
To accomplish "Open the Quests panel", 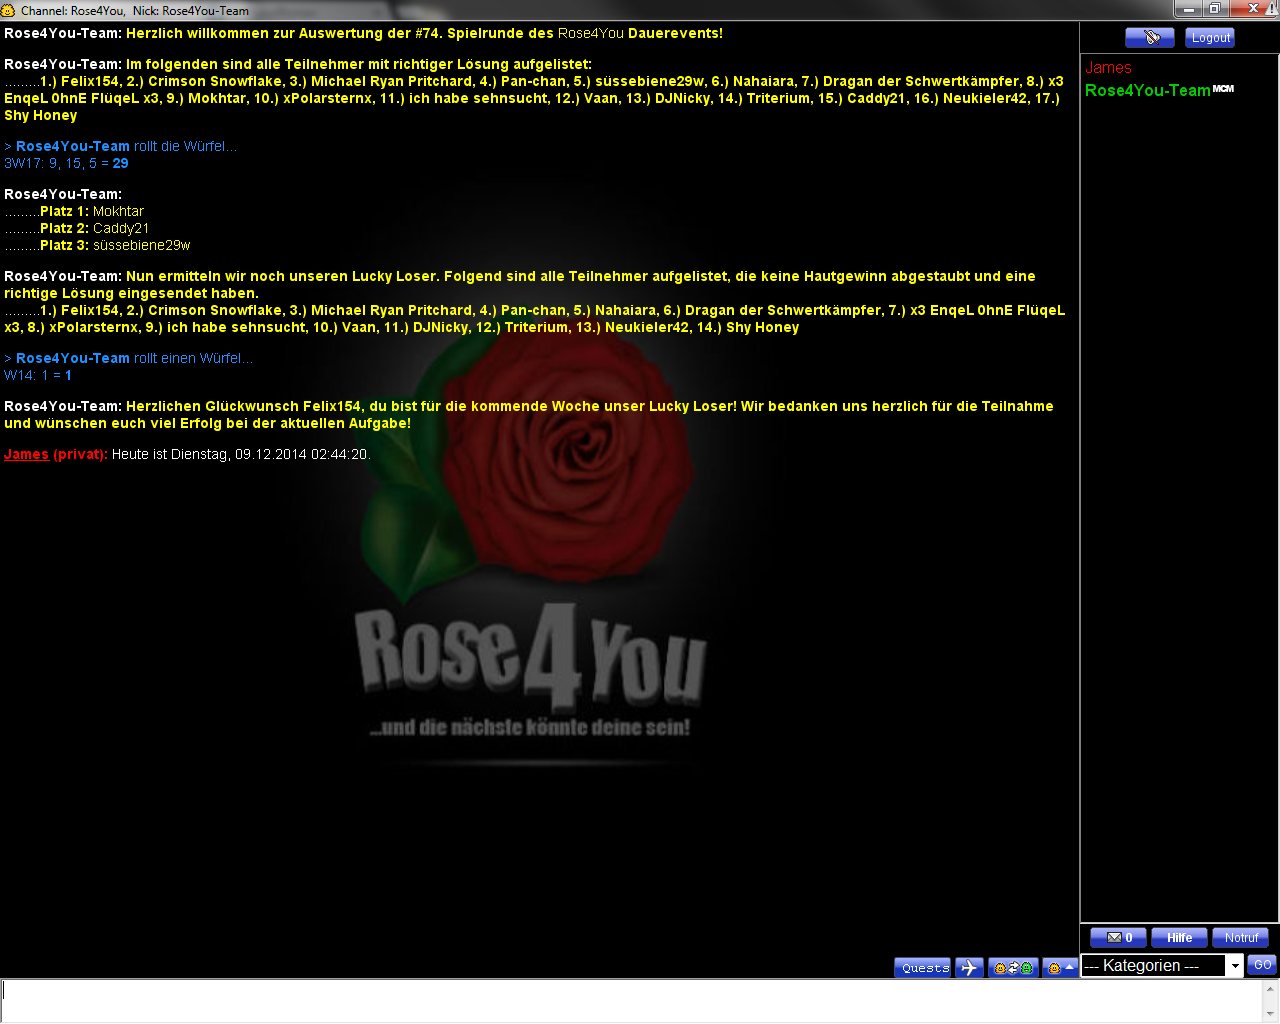I will click(x=923, y=967).
